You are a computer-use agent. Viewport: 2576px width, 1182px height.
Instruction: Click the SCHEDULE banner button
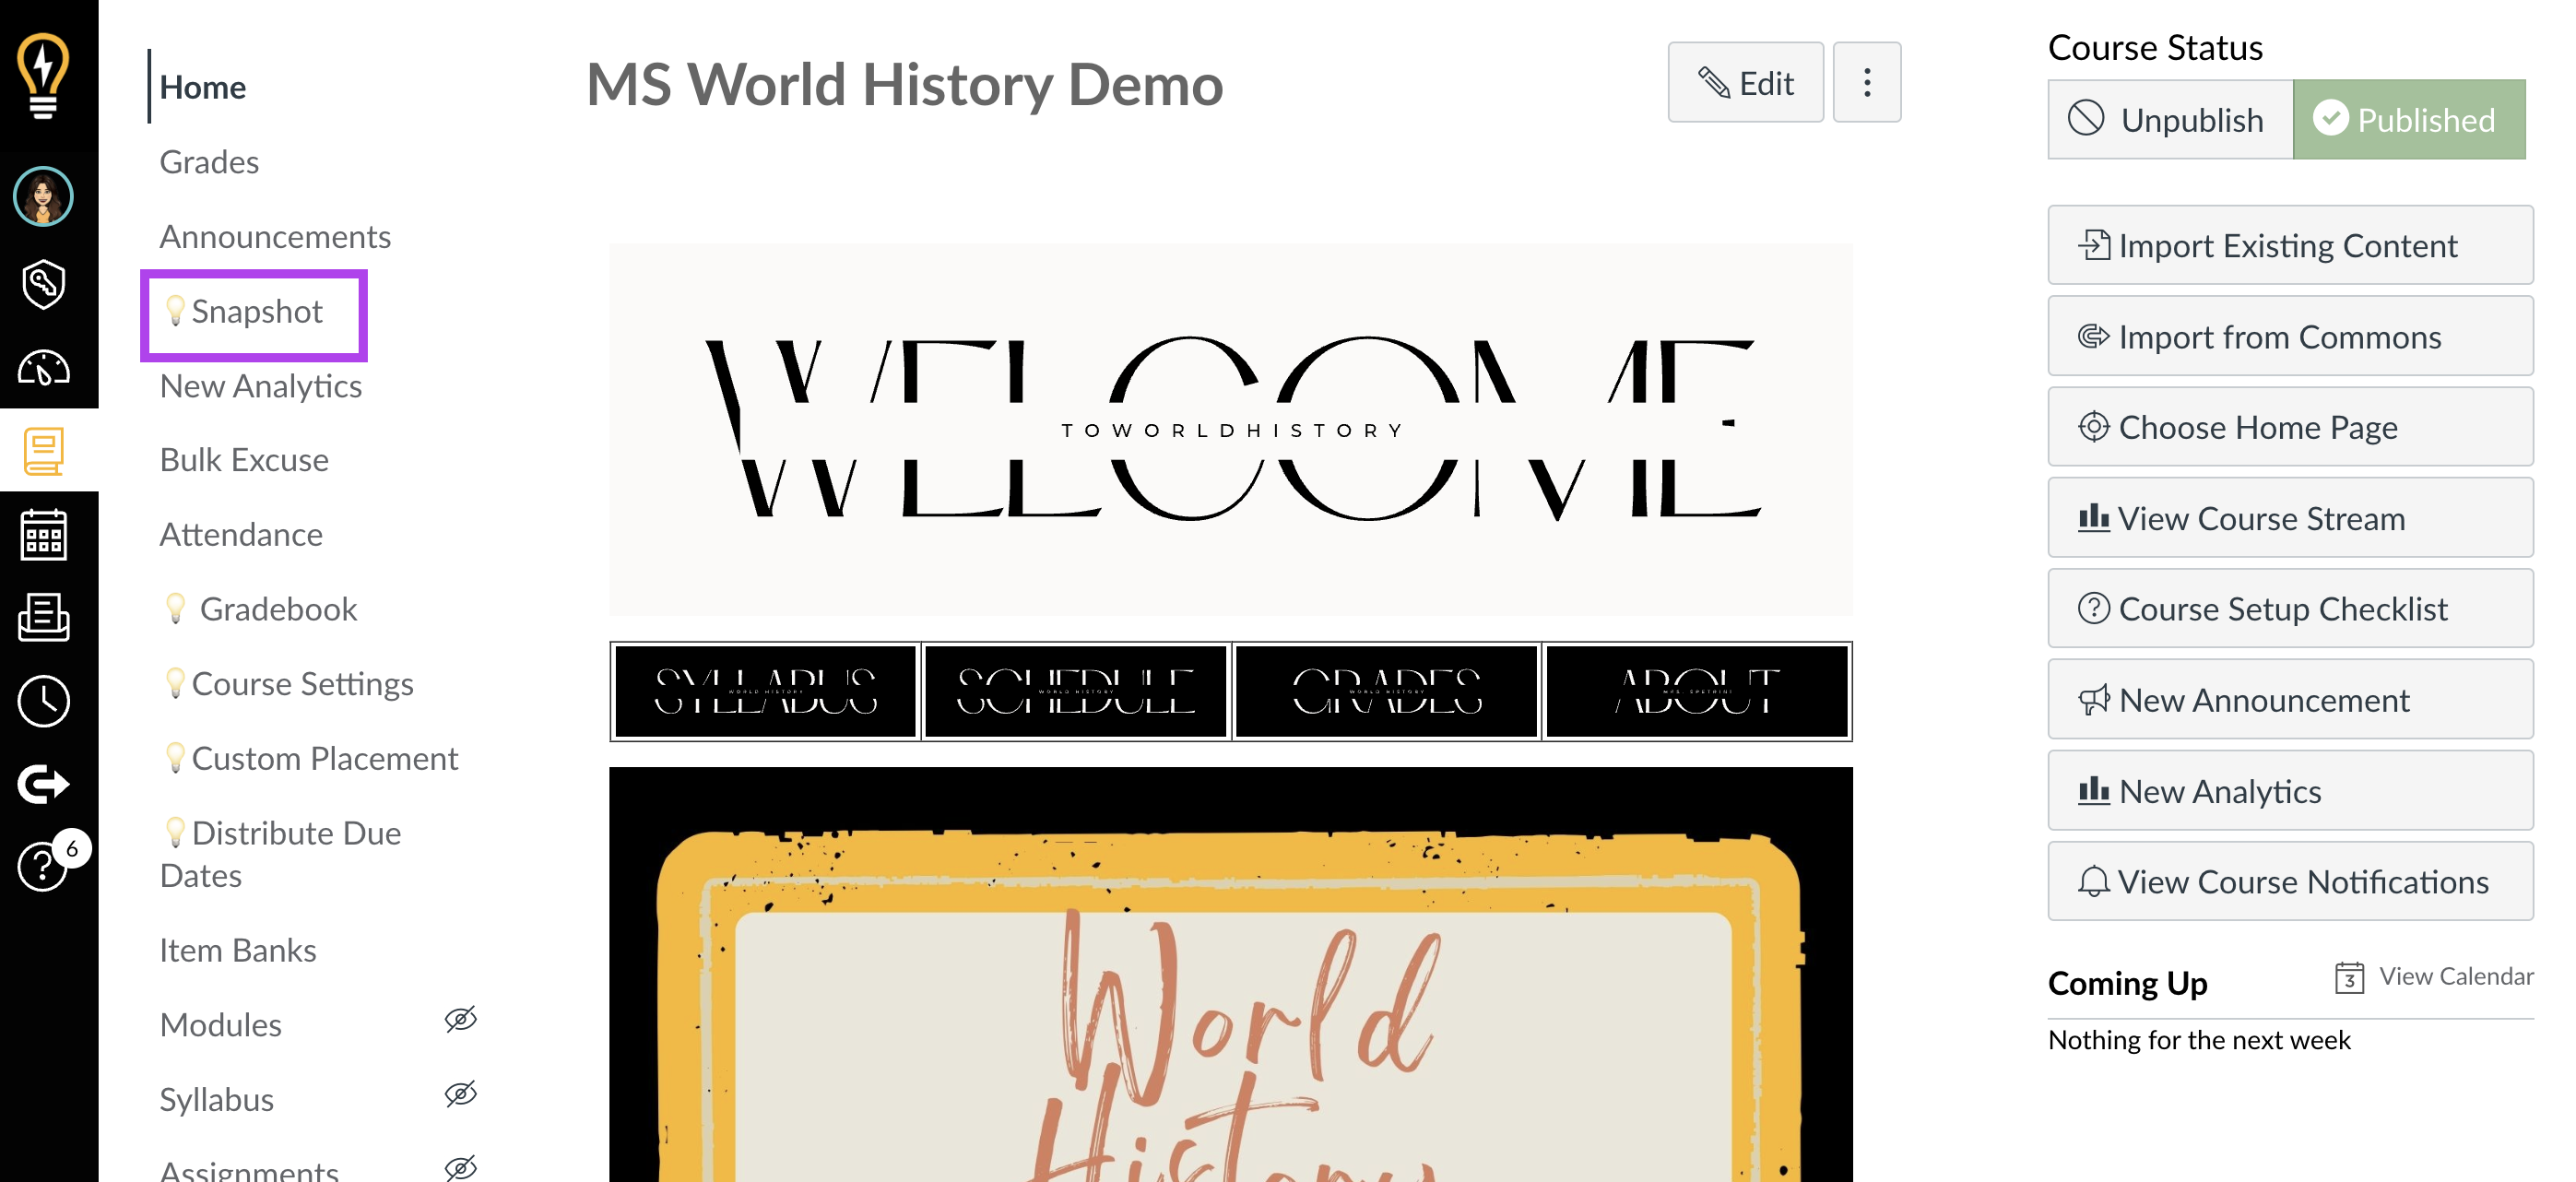(1075, 692)
